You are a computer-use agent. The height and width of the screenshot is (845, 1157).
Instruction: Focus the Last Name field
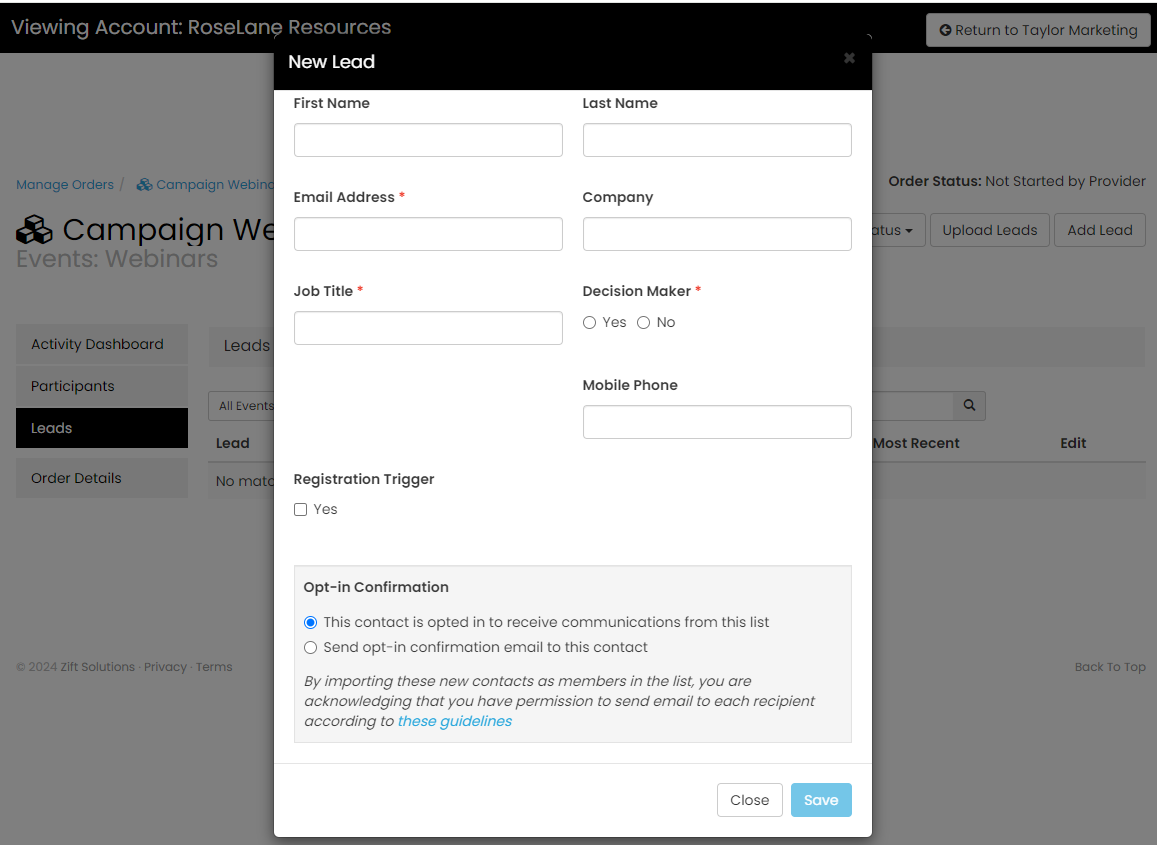[x=717, y=140]
